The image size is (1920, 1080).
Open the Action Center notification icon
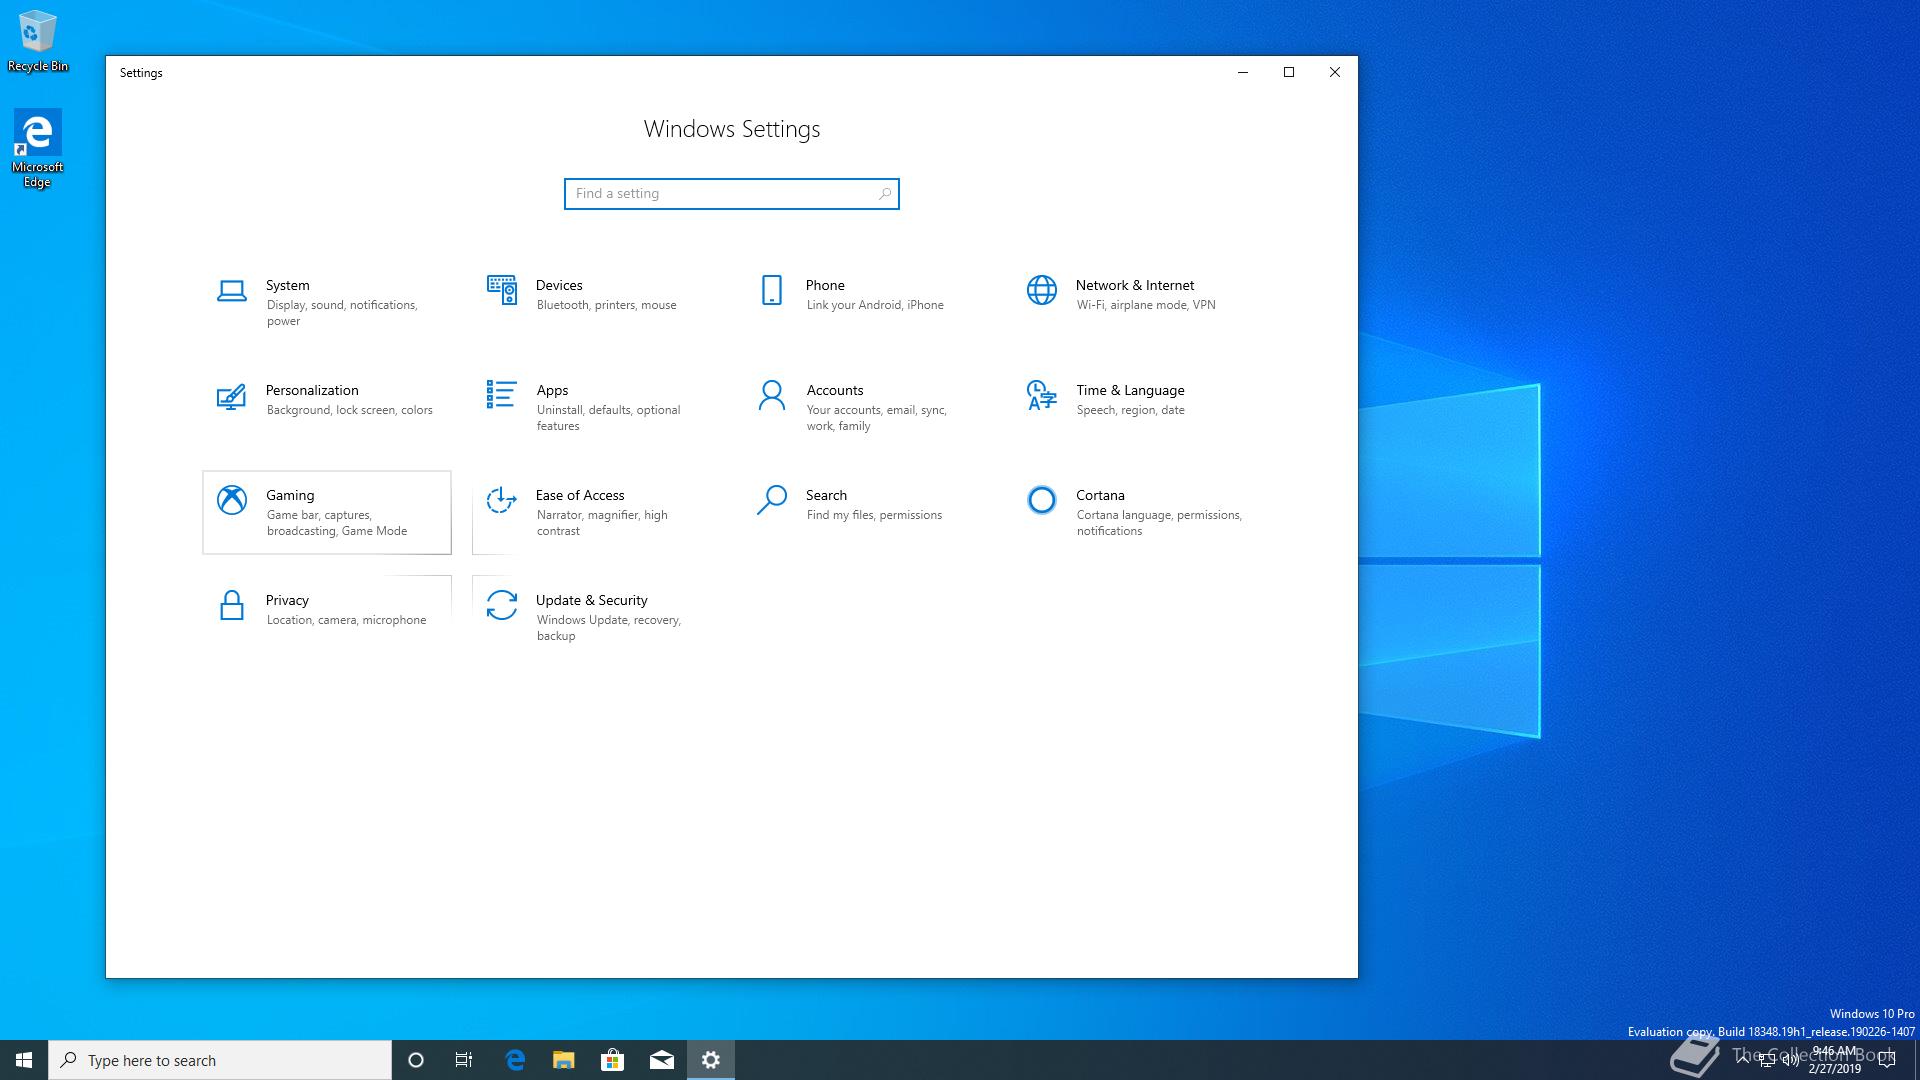click(1887, 1060)
